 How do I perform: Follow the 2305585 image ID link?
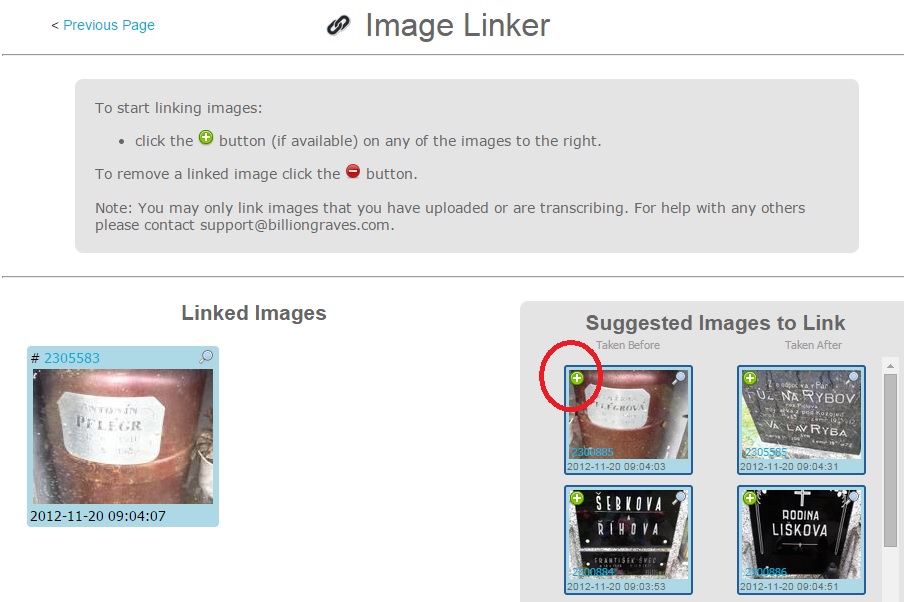[x=766, y=452]
